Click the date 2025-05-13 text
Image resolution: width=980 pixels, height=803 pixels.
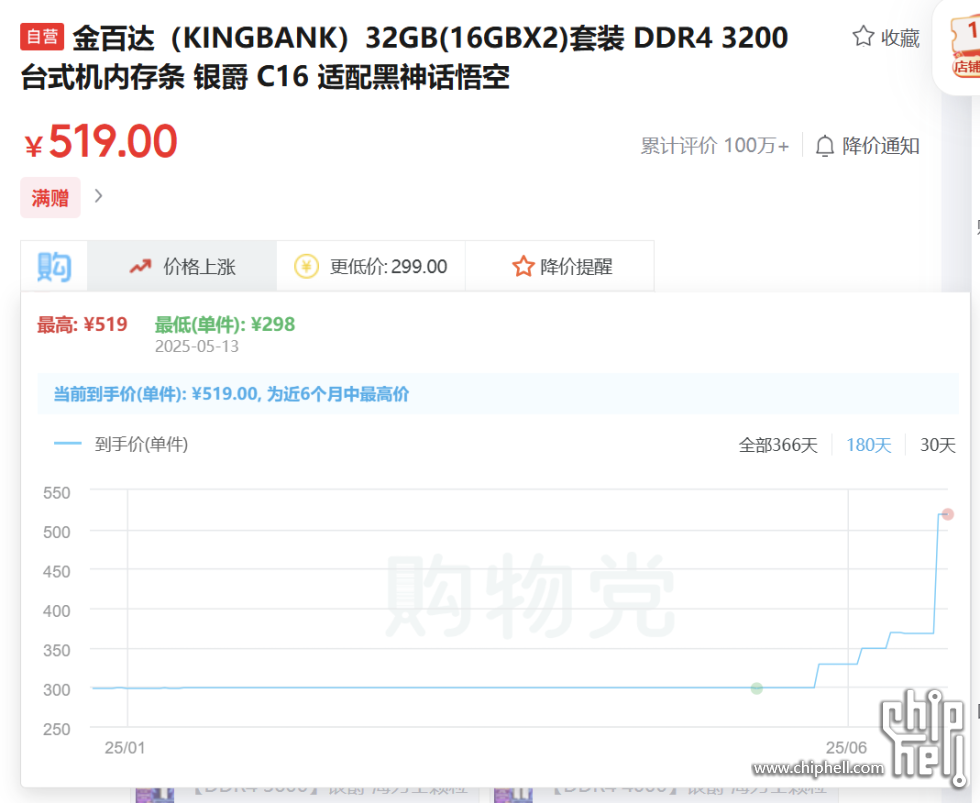pyautogui.click(x=197, y=347)
